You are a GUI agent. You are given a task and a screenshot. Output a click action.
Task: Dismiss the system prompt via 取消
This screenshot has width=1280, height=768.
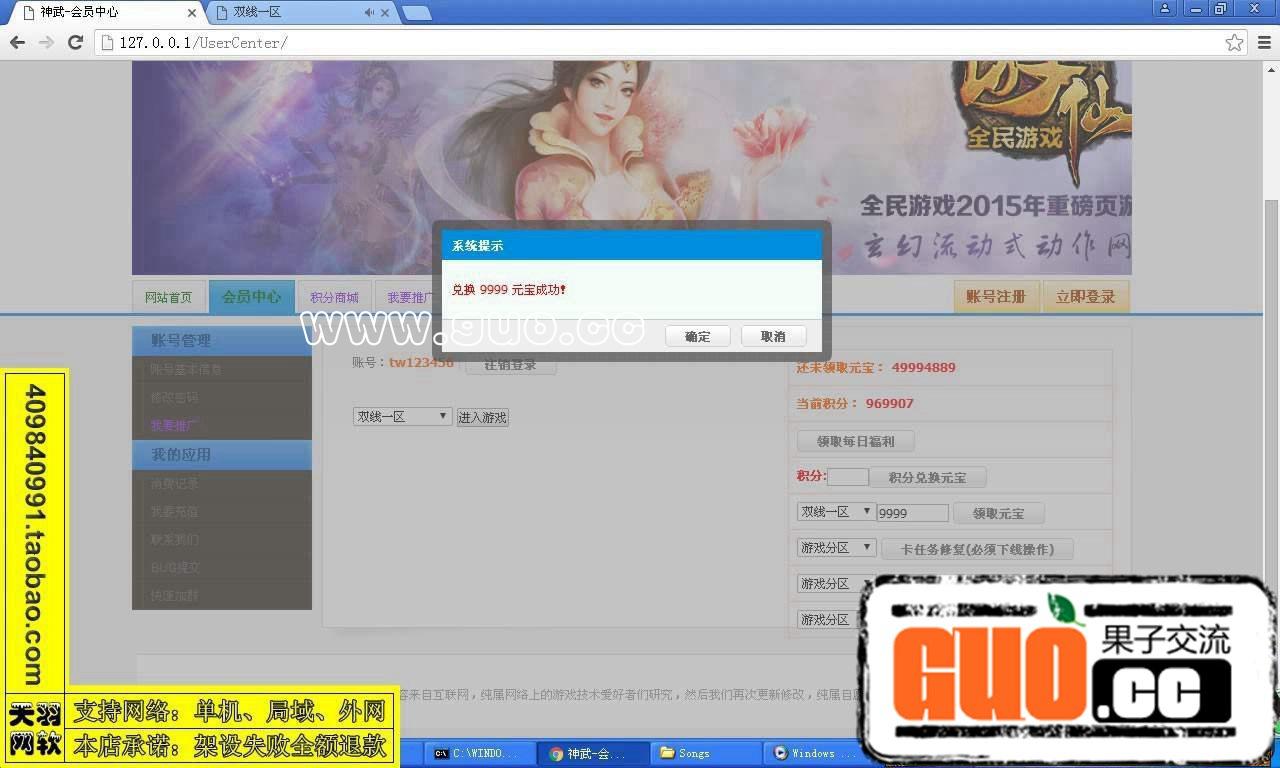pos(772,336)
